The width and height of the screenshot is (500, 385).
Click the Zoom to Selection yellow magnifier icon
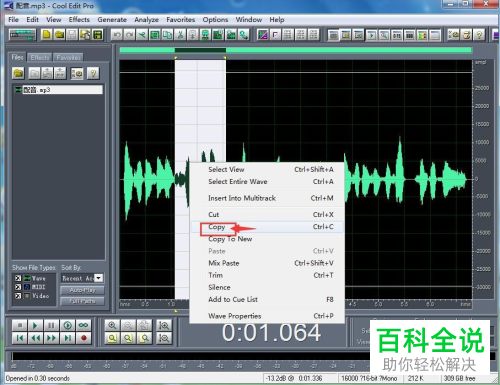[112, 338]
